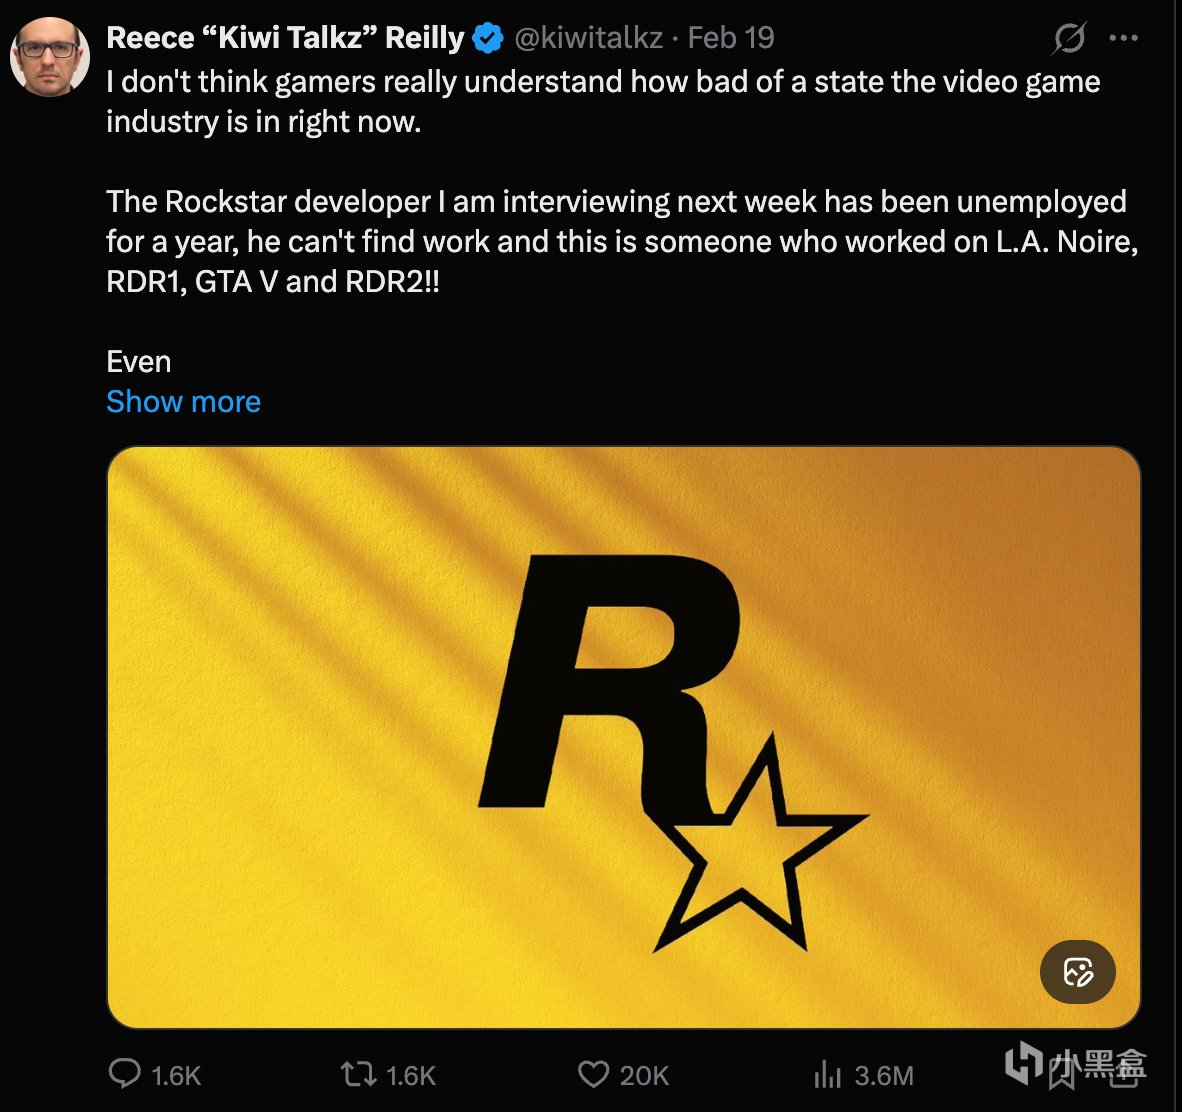1182x1112 pixels.
Task: Expand the tweet with Show more
Action: click(183, 402)
